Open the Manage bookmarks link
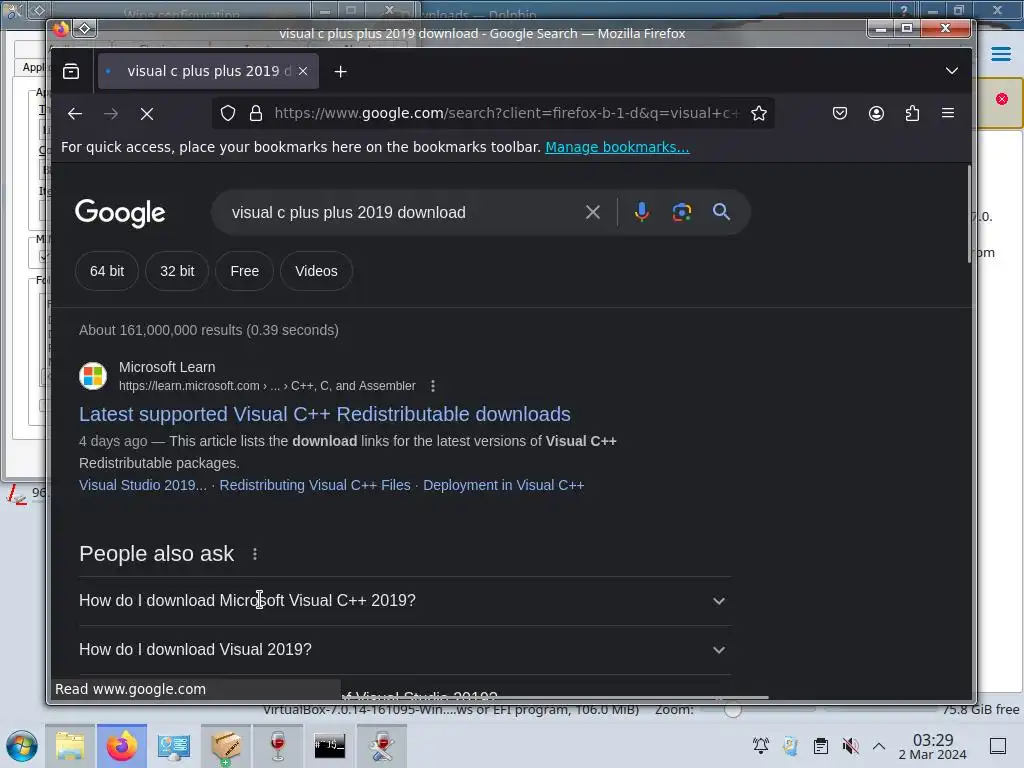 [x=617, y=147]
